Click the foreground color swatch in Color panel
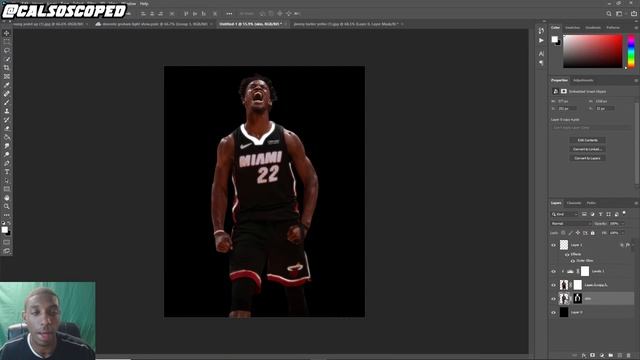Image resolution: width=640 pixels, height=360 pixels. 555,39
